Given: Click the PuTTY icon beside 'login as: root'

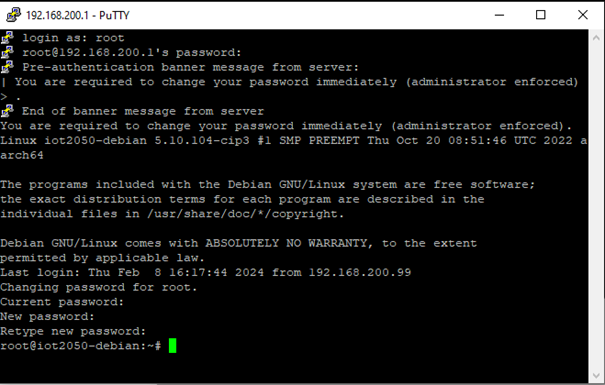Looking at the screenshot, I should point(7,37).
